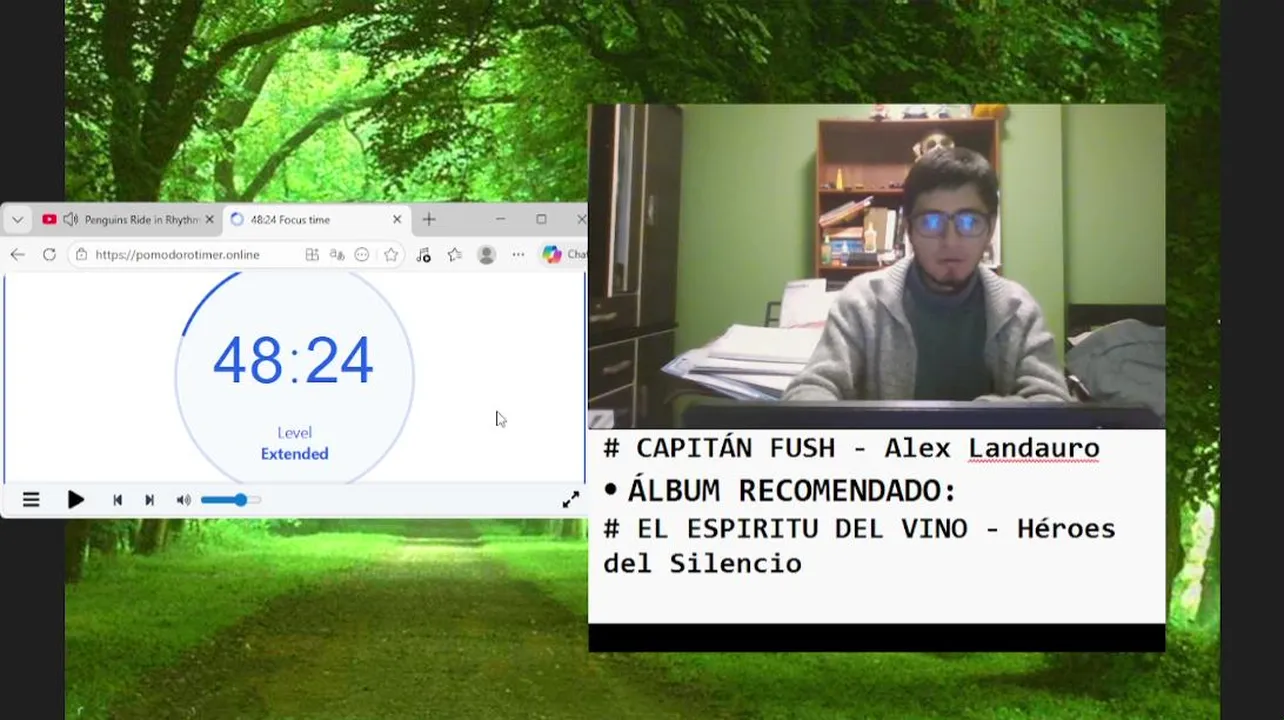Image resolution: width=1284 pixels, height=720 pixels.
Task: Open the Copilot Chat button
Action: click(564, 255)
